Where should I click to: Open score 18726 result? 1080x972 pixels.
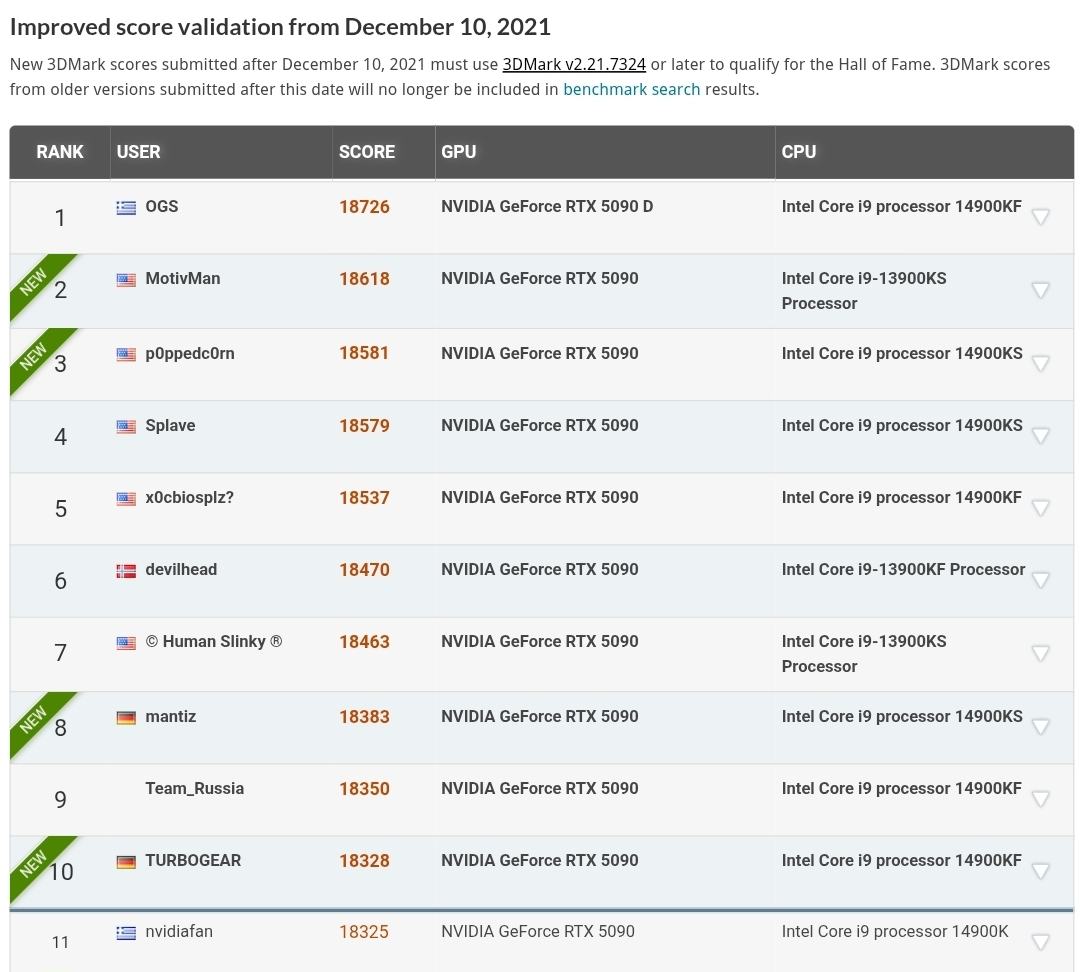(x=364, y=207)
